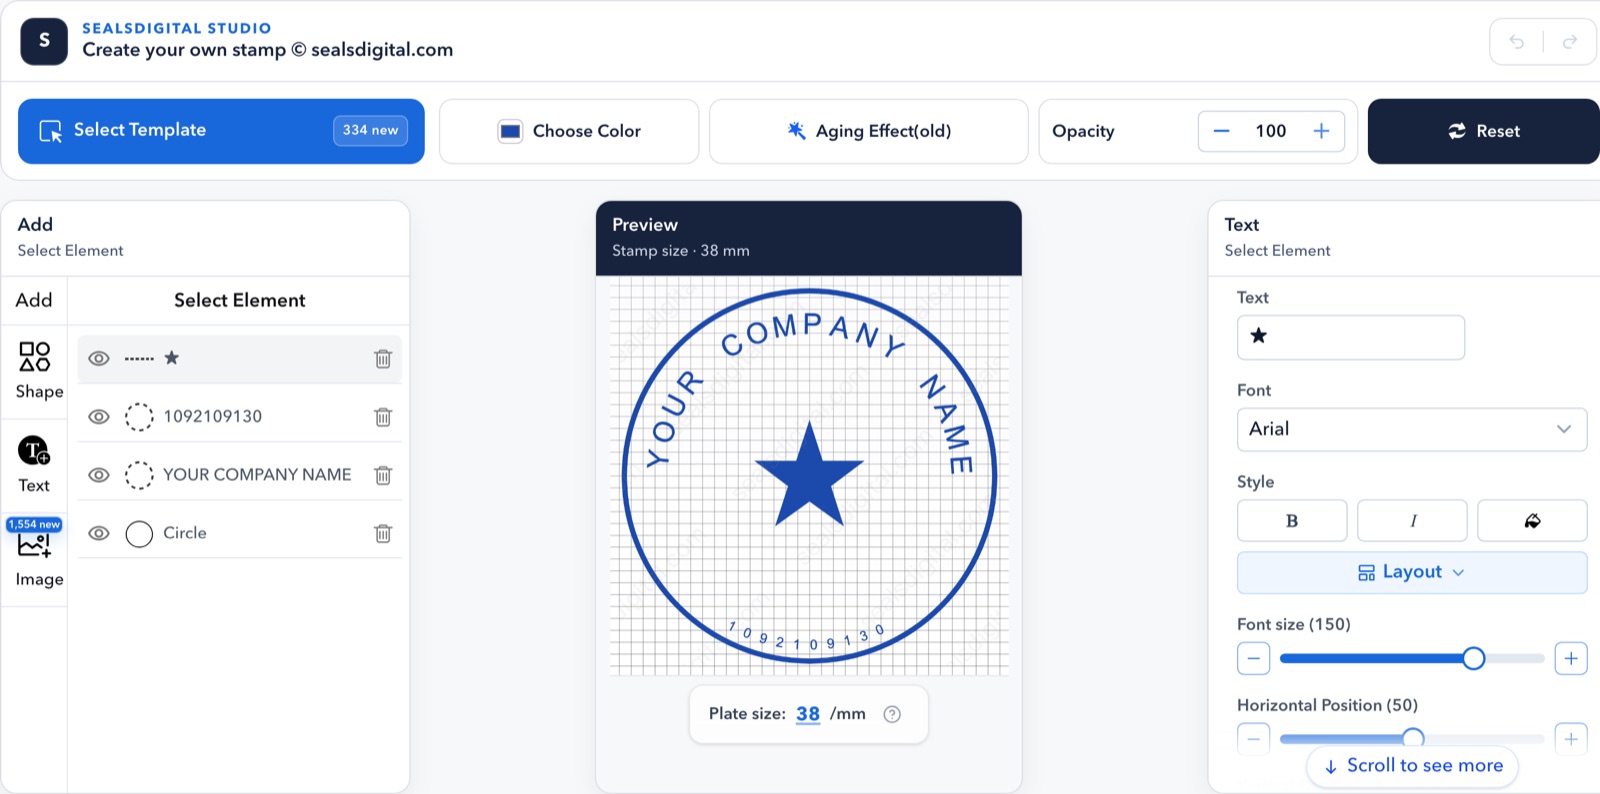Open the Choose Color picker
This screenshot has height=794, width=1600.
point(569,131)
